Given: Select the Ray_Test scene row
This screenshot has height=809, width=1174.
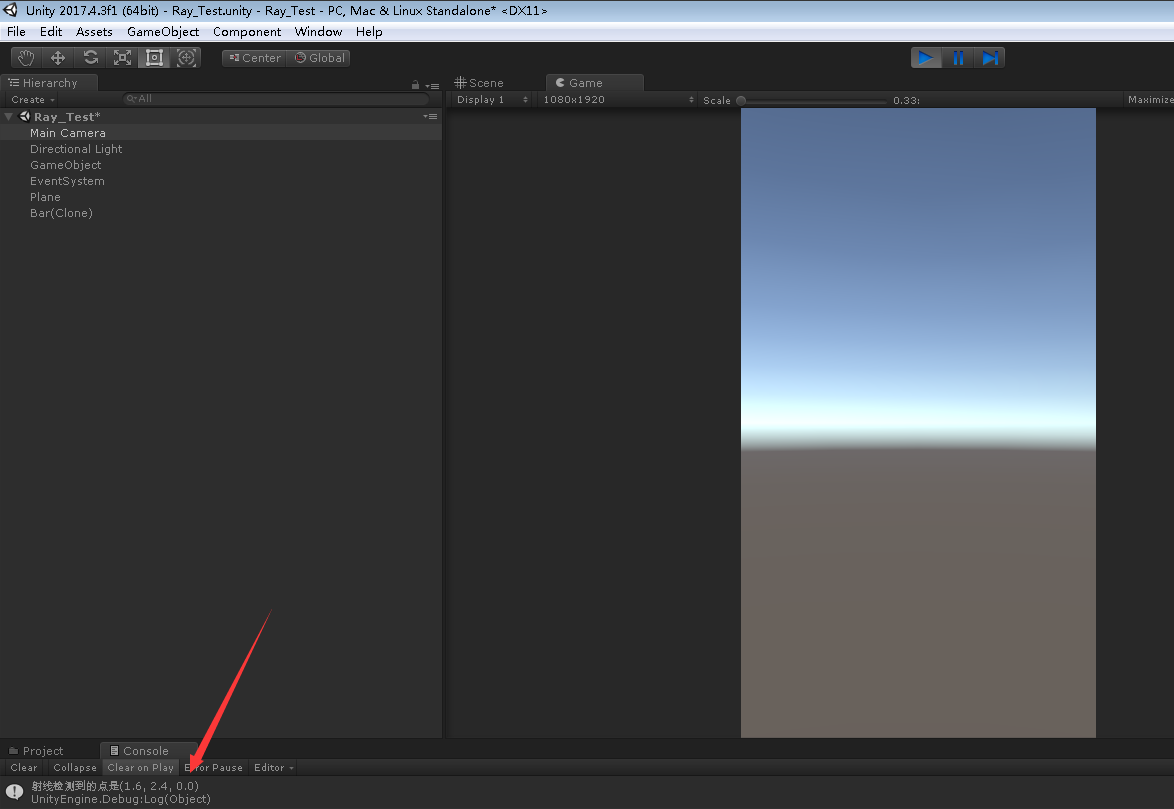Looking at the screenshot, I should (x=221, y=117).
